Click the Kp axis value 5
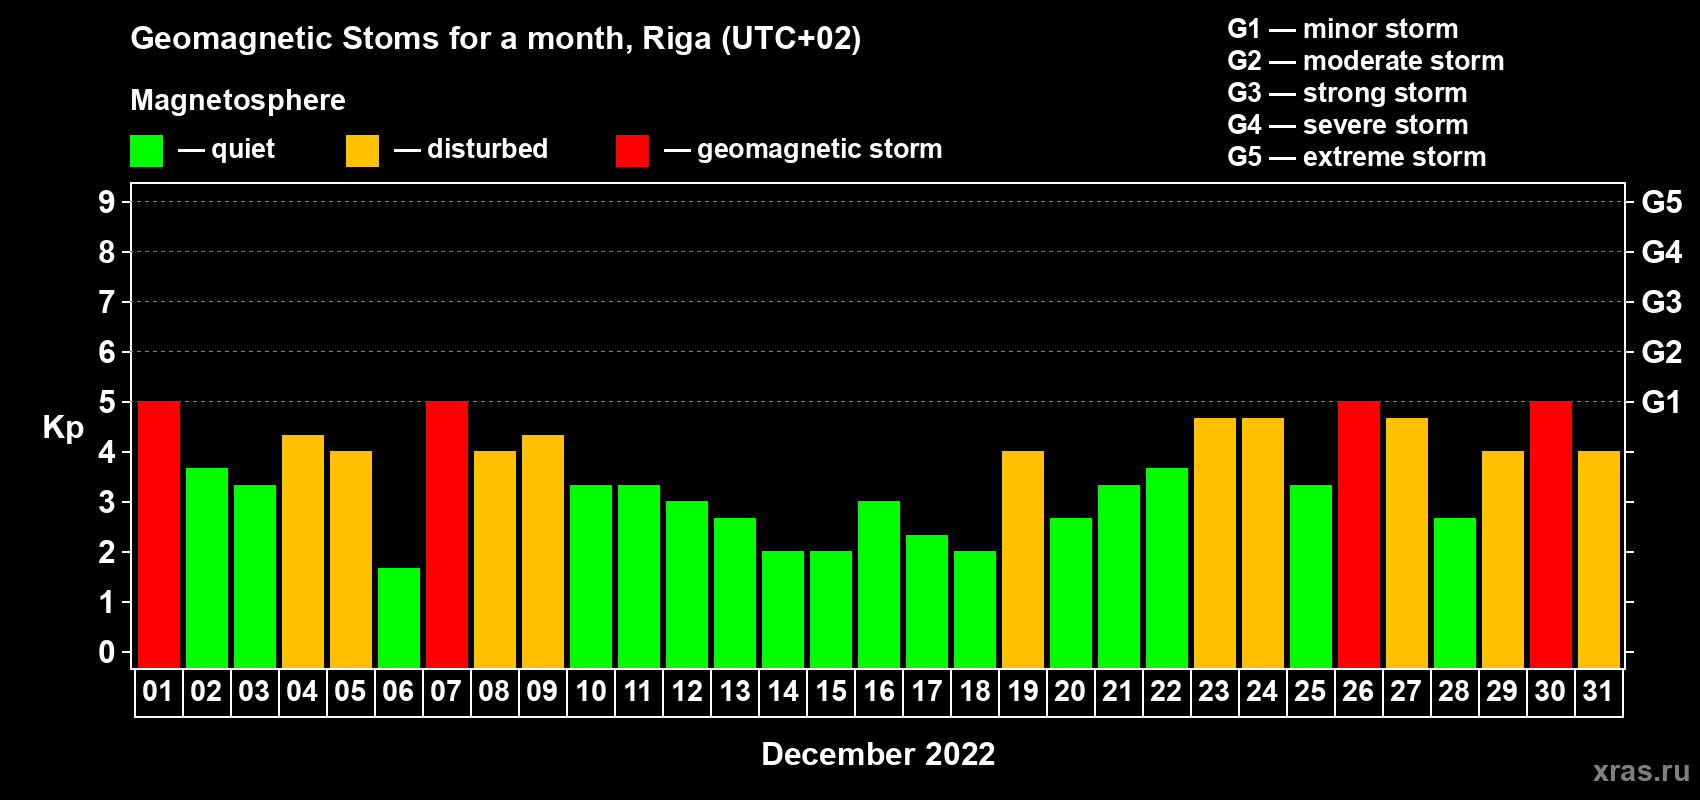The image size is (1700, 800). click(107, 402)
